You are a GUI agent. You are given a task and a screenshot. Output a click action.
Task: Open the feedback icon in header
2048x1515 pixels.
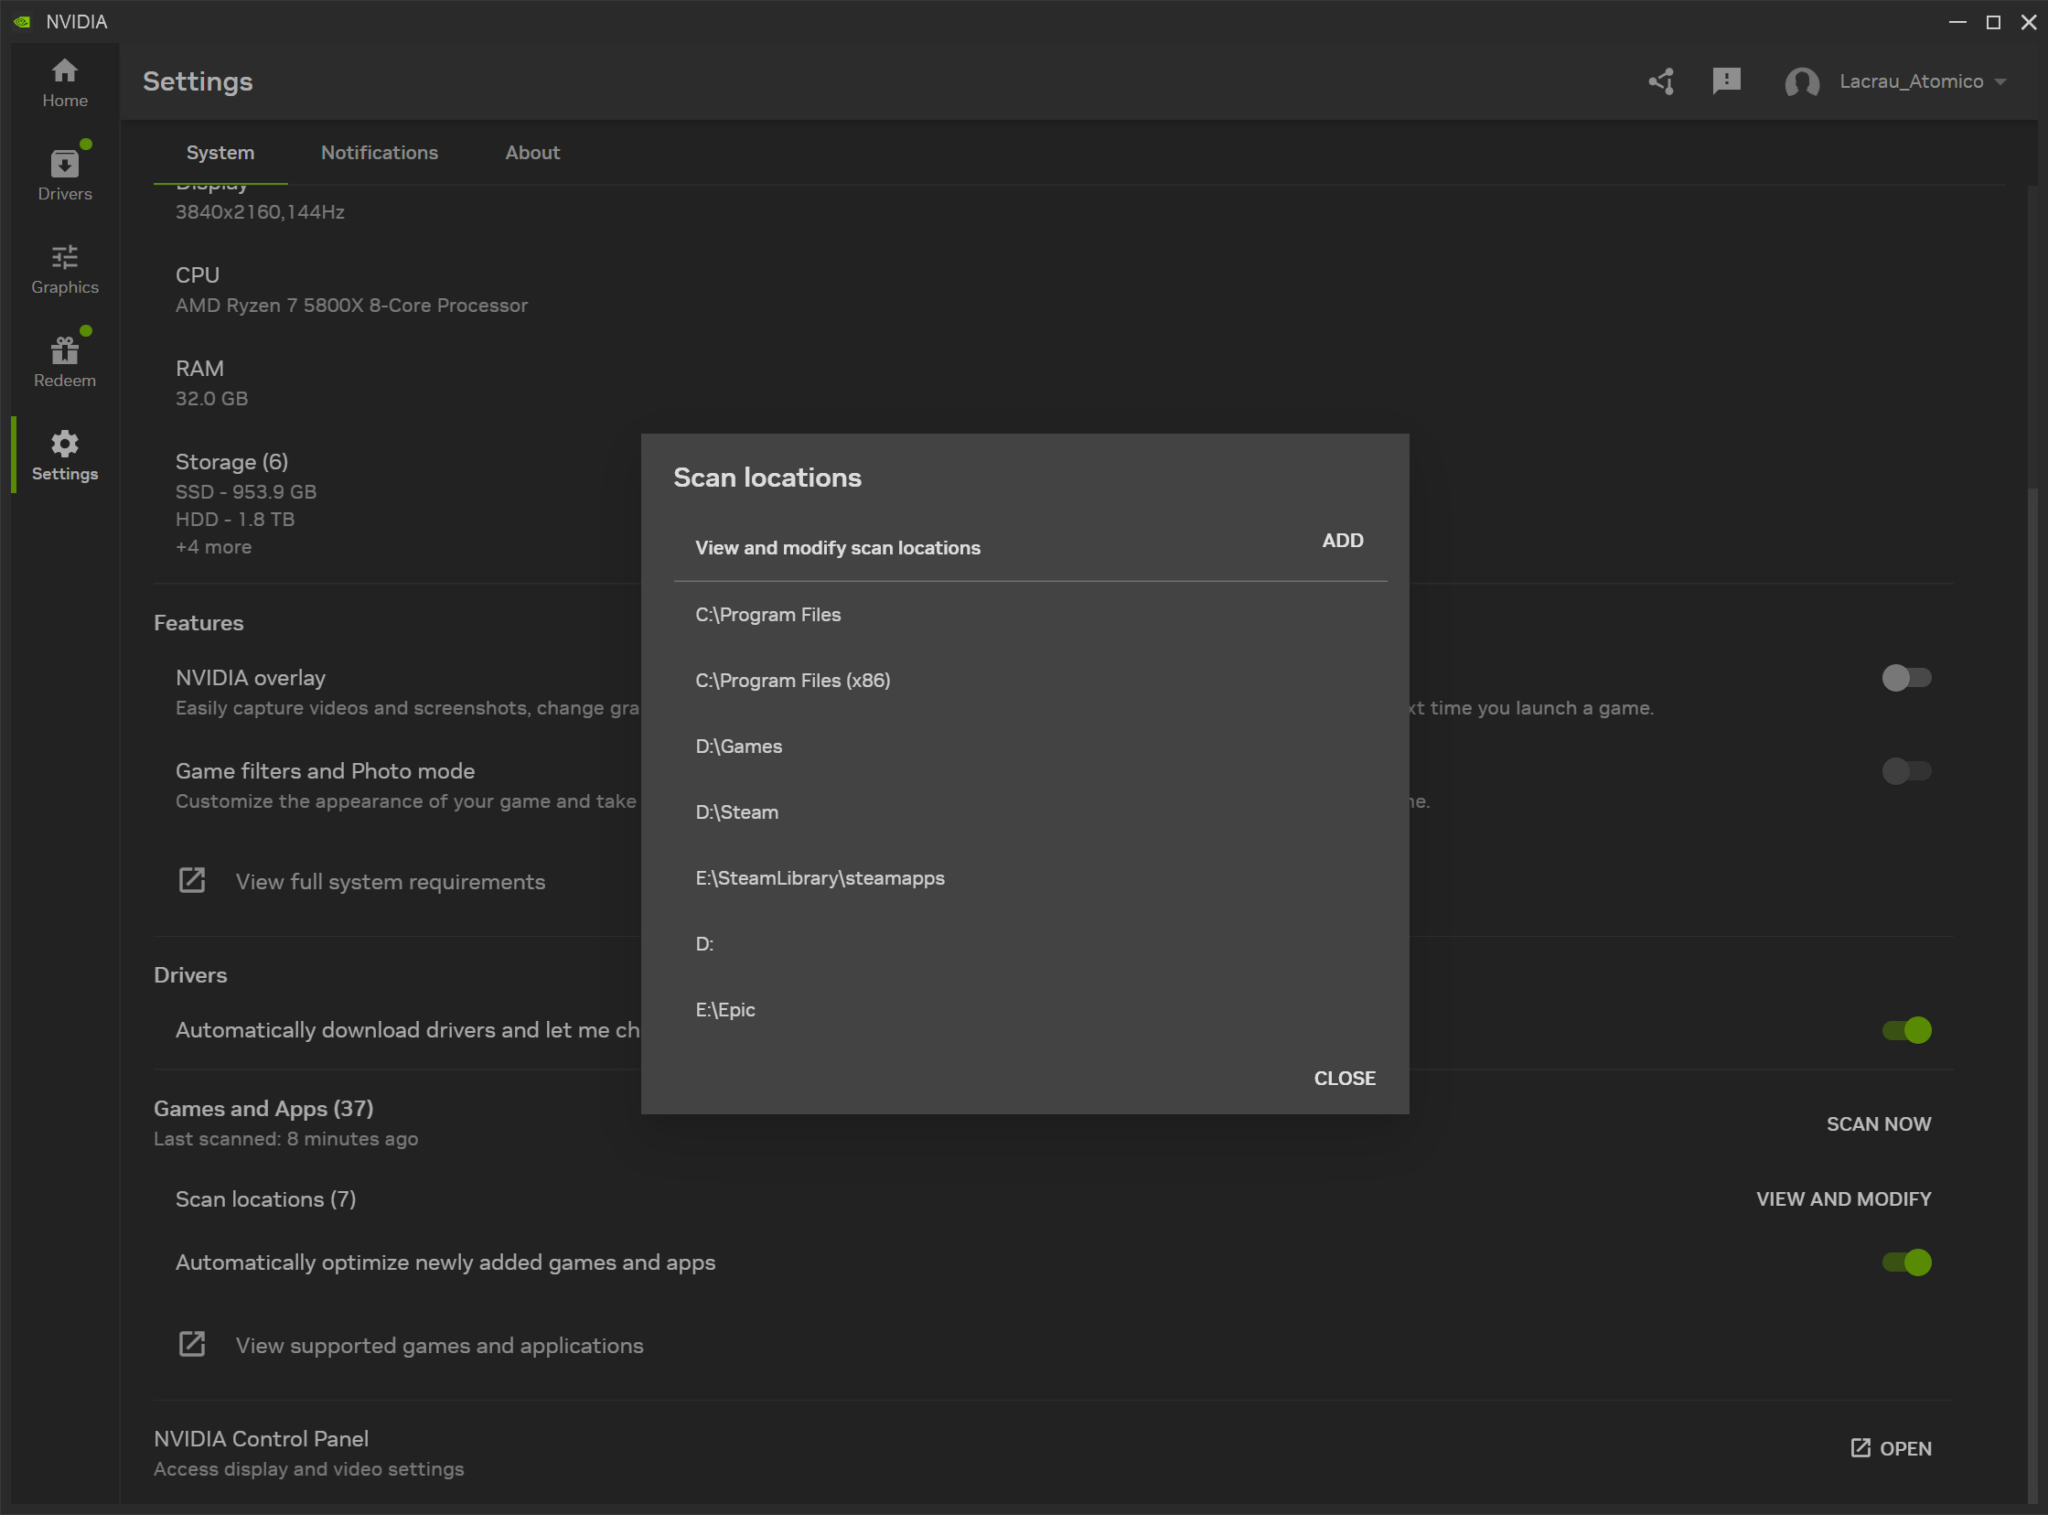point(1727,81)
